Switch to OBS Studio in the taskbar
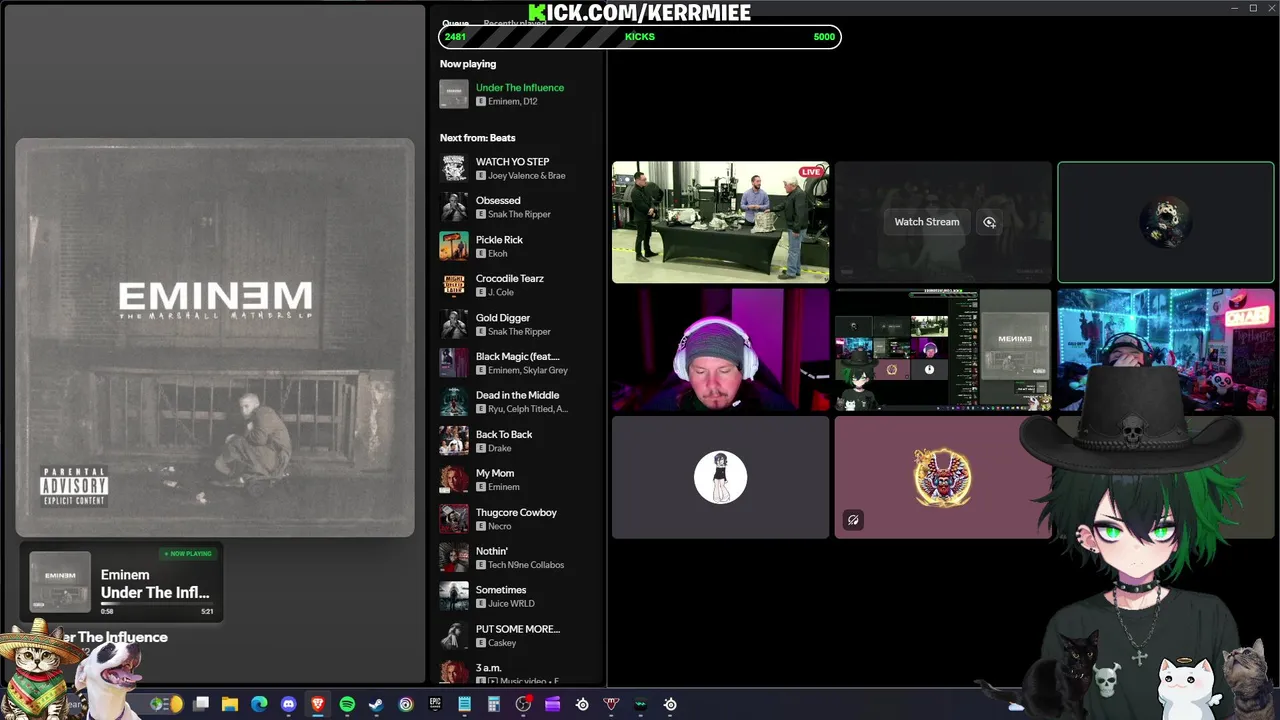 pos(523,704)
